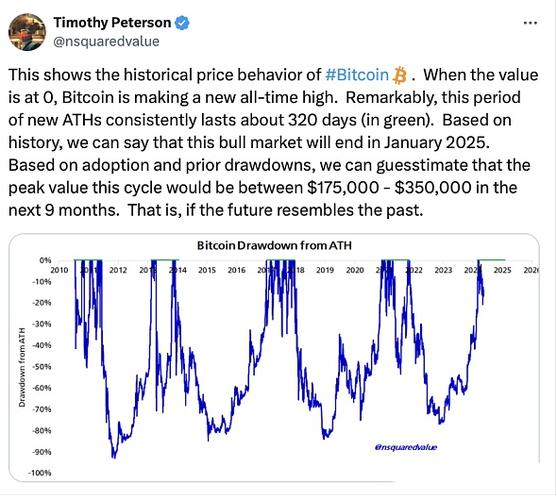This screenshot has width=557, height=500.
Task: Open the Bitcoin Drawdown chart image
Action: [x=274, y=357]
